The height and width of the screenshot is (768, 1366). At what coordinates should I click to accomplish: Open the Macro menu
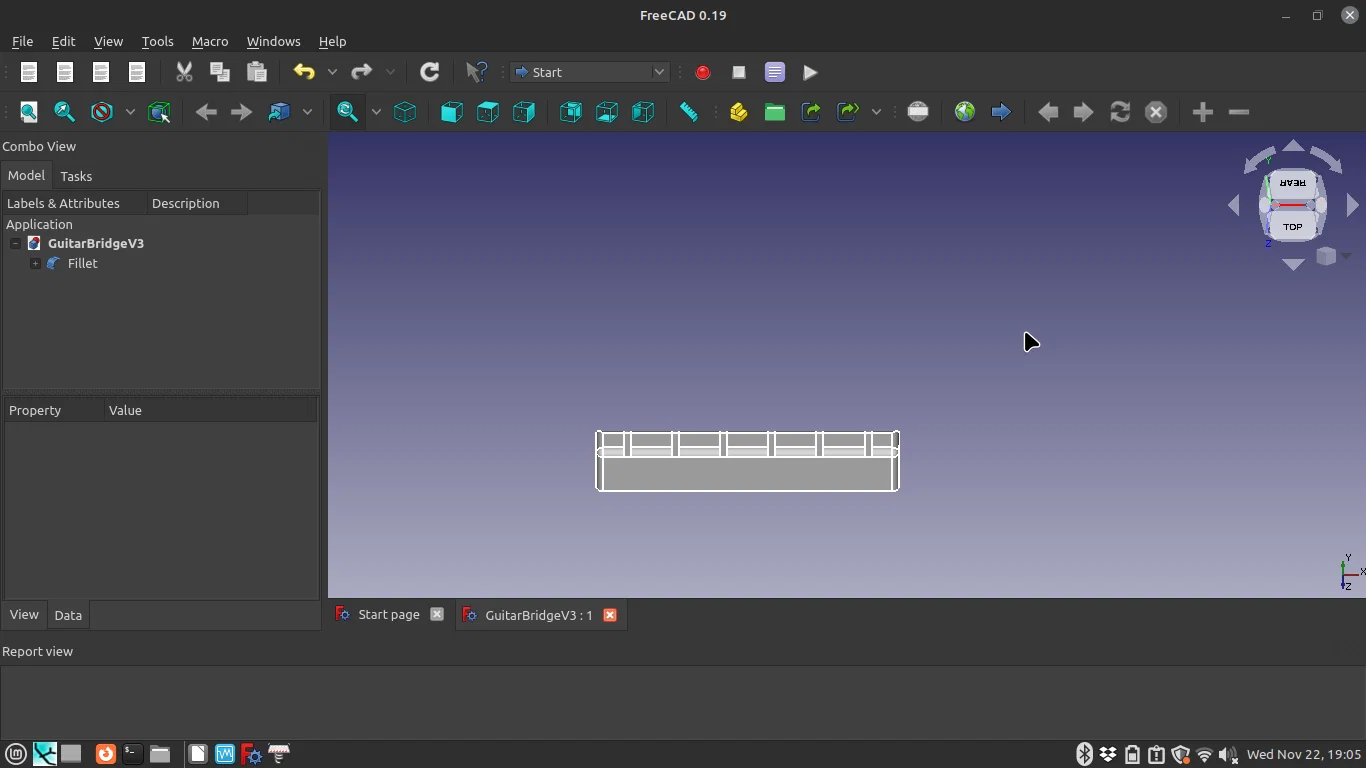[210, 41]
